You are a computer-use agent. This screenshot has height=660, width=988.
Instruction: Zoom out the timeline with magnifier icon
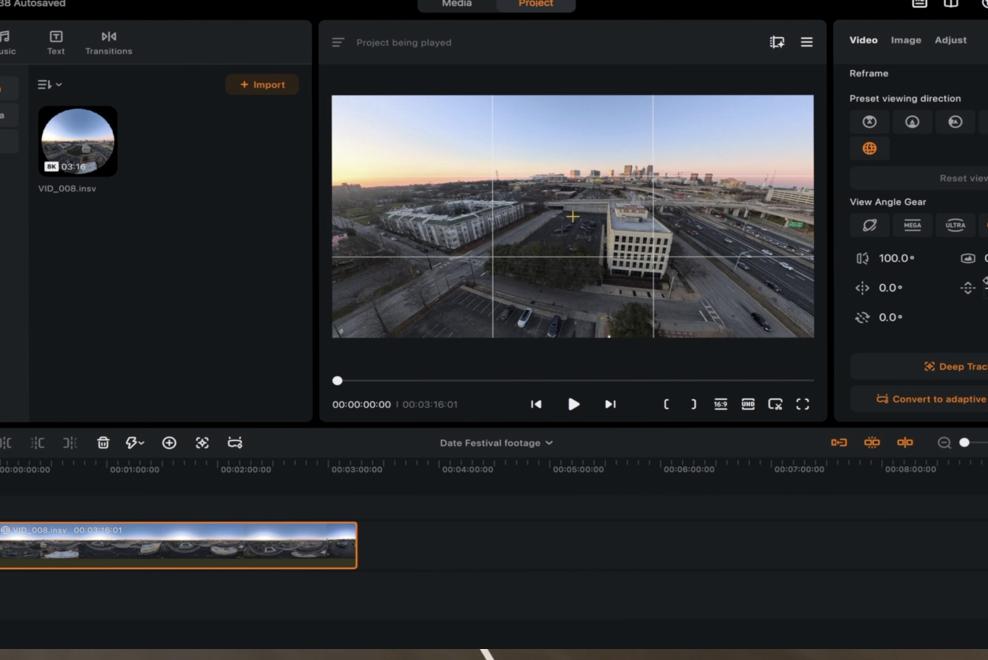(944, 443)
